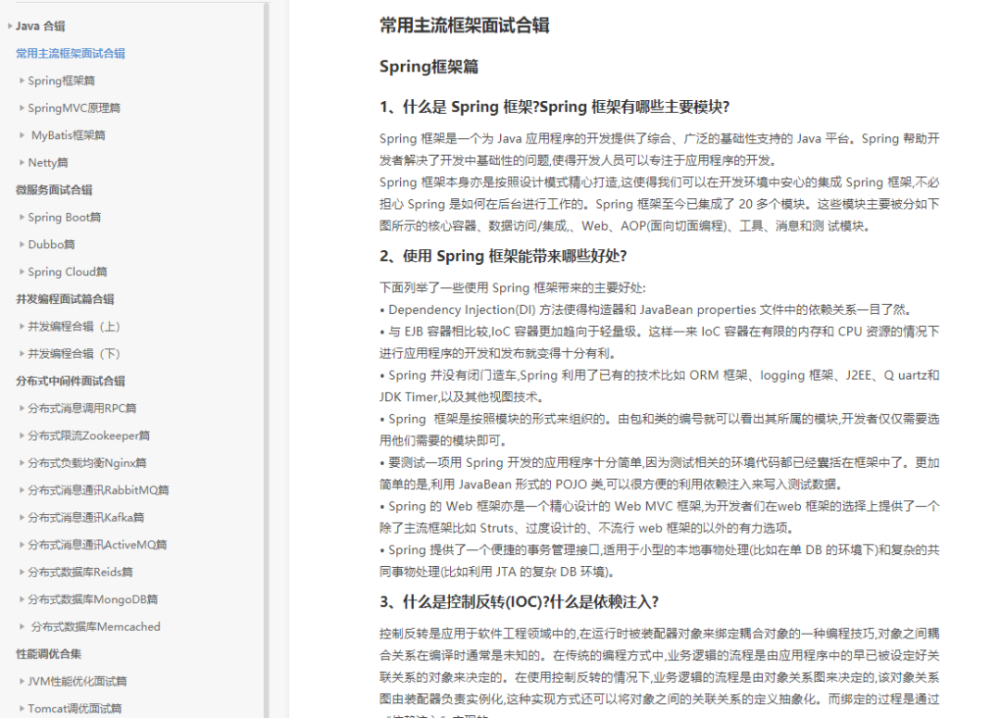Expand the Dubbo篇 disclosure triangle
Screen dimensions: 1000x718
coord(22,244)
